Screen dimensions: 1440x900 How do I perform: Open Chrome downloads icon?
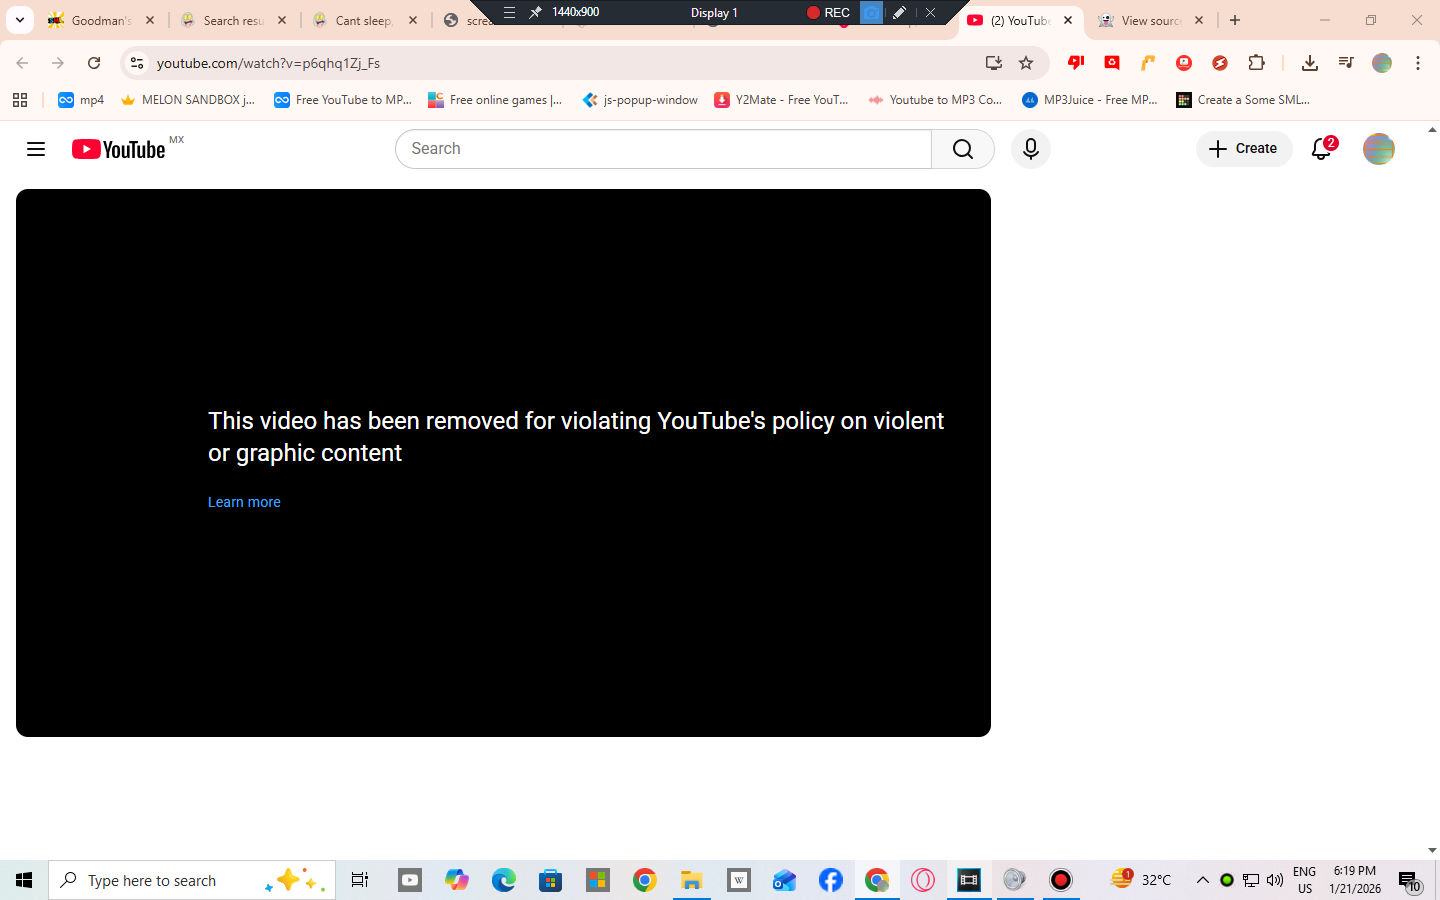tap(1309, 63)
